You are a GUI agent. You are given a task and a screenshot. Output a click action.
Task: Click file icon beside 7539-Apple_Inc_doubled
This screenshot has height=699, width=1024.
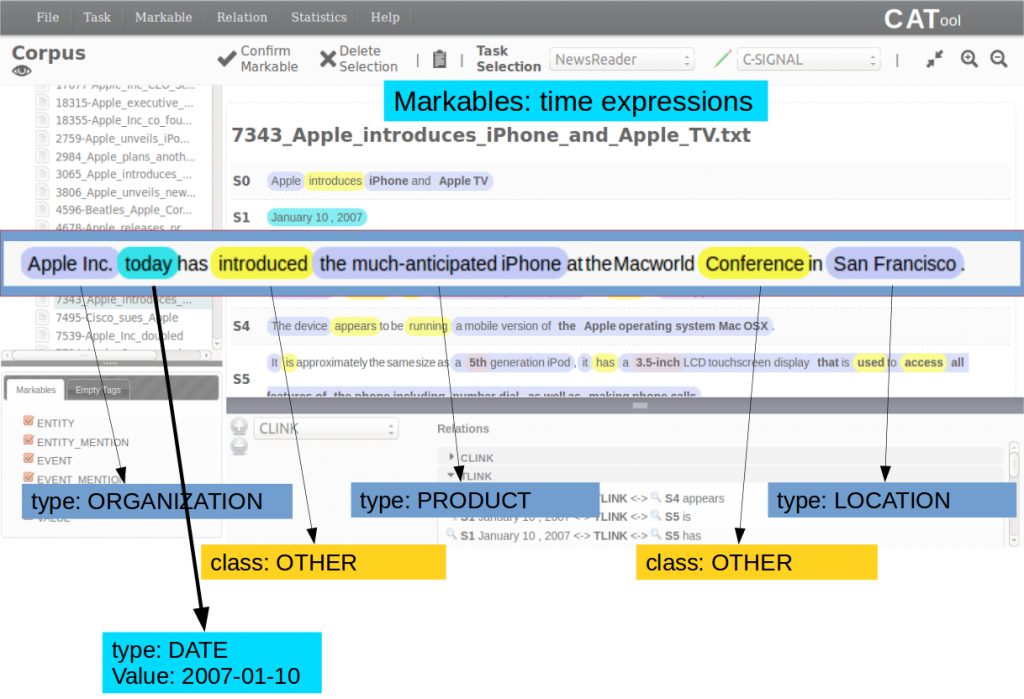point(42,335)
